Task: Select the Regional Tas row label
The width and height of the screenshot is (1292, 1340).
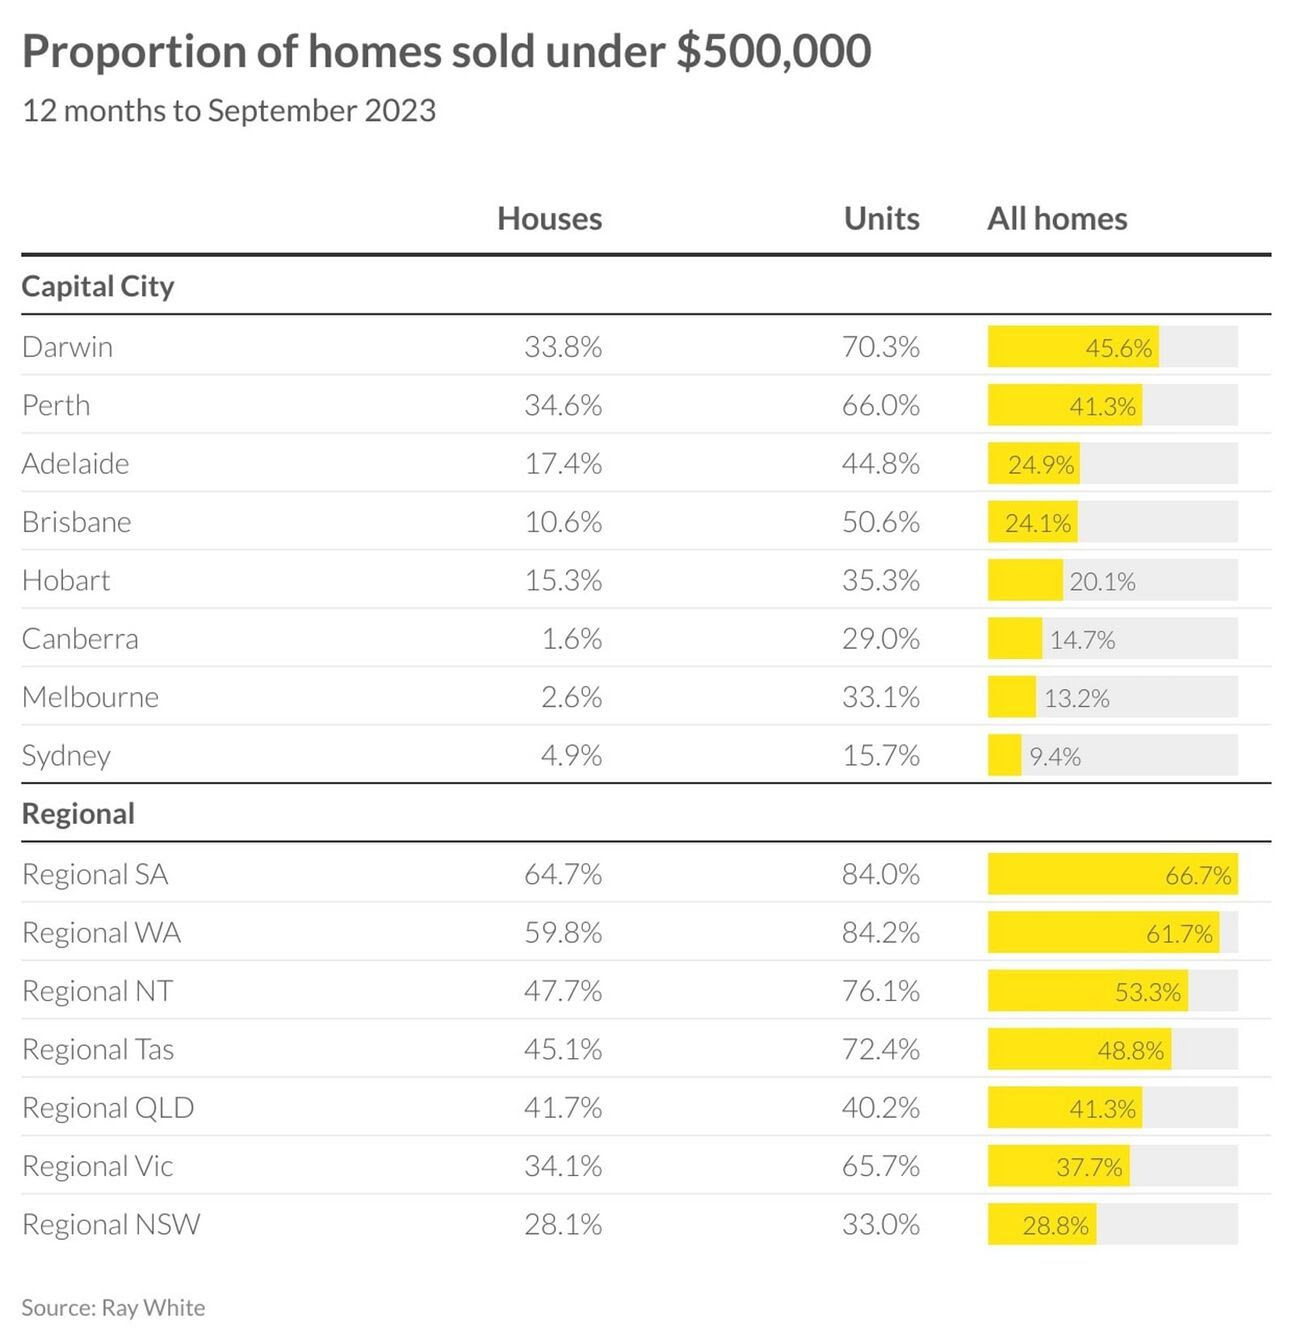Action: click(x=98, y=1050)
